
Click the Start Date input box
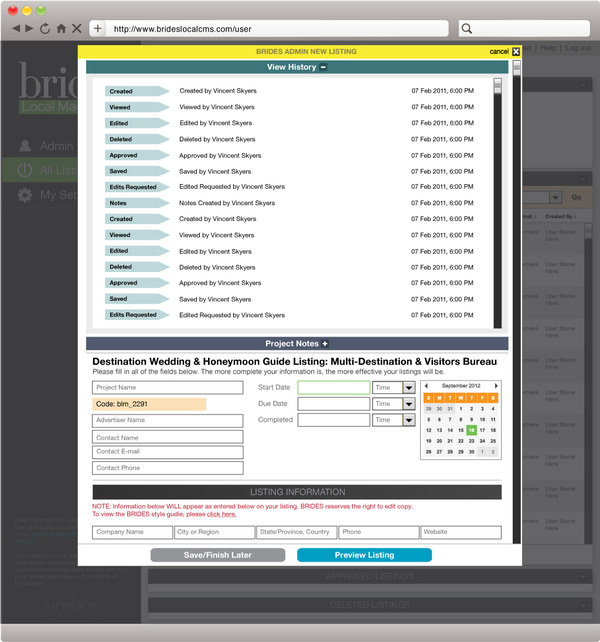click(x=334, y=388)
